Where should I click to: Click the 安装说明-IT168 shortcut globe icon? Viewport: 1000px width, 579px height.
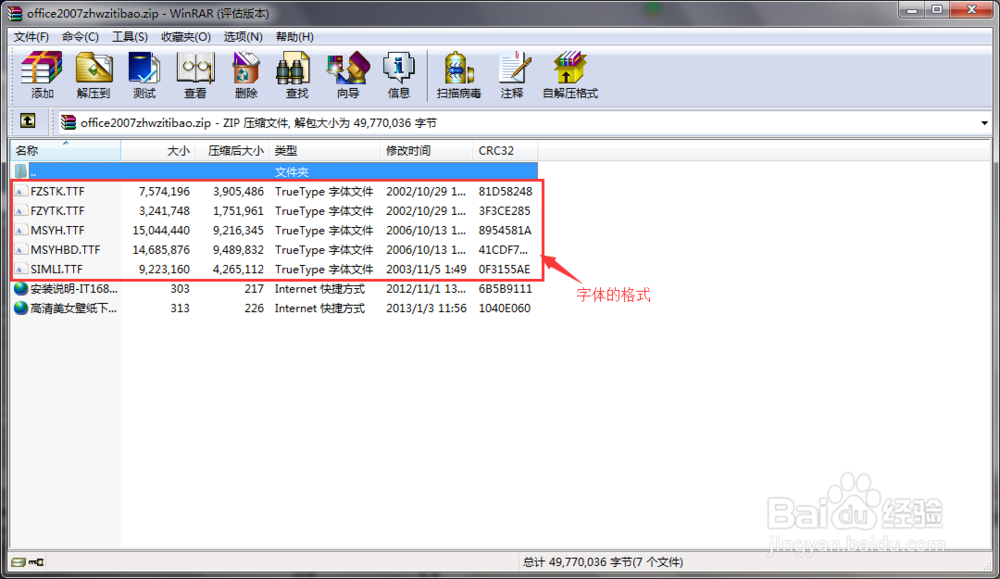tap(21, 289)
